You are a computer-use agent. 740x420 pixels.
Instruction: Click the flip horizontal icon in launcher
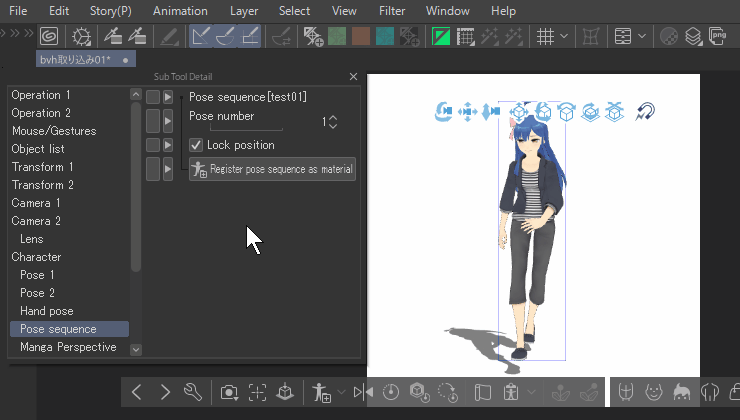click(x=361, y=392)
